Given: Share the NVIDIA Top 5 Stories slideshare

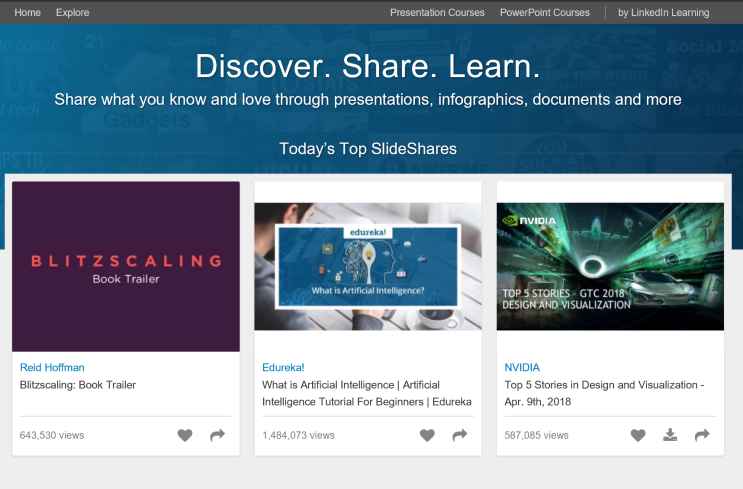Looking at the screenshot, I should pos(702,435).
